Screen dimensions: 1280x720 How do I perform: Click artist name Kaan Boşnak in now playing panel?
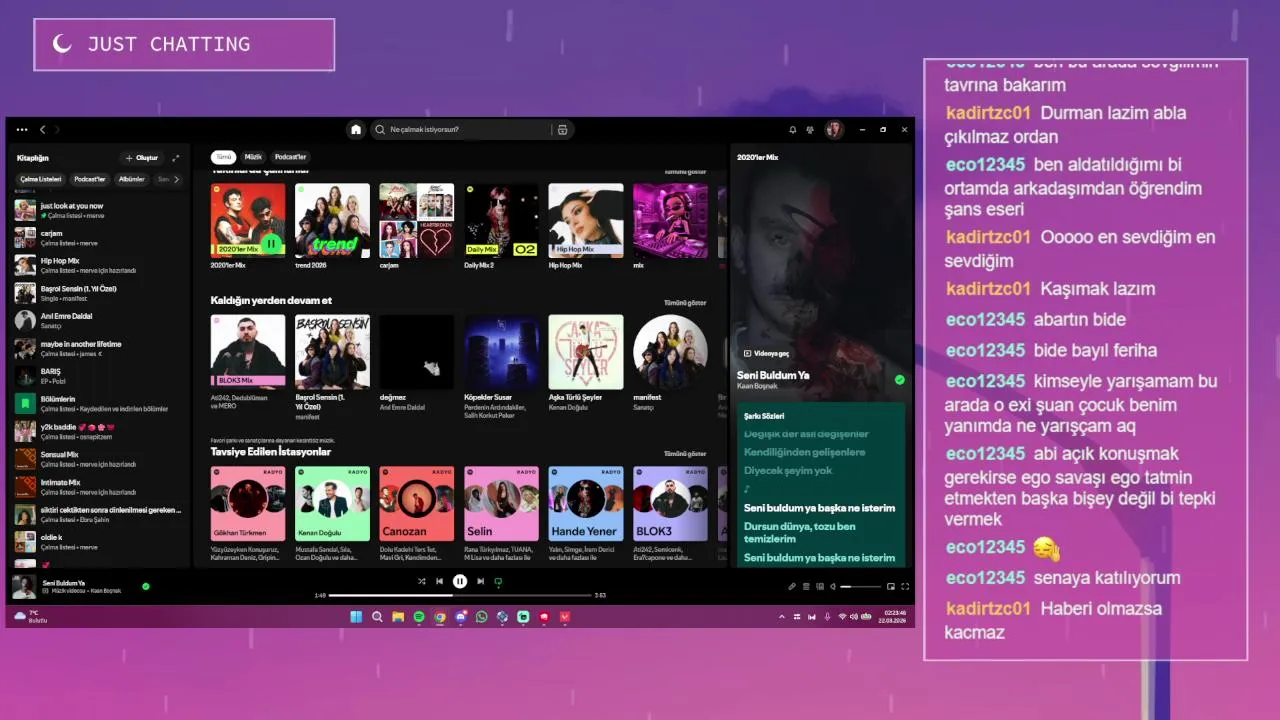[759, 386]
